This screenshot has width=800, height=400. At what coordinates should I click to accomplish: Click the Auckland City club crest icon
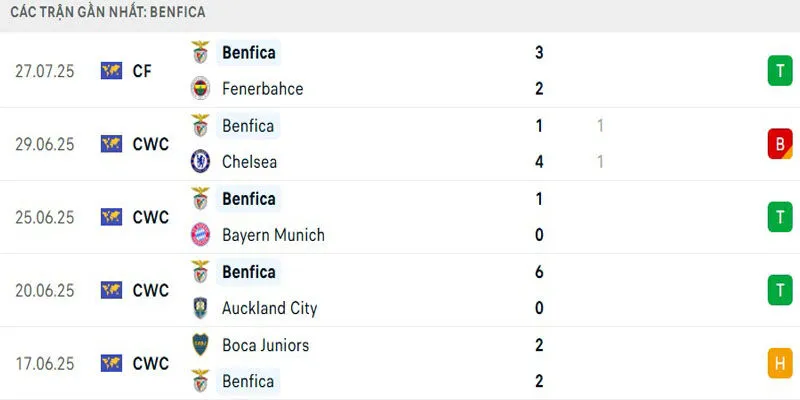[x=201, y=308]
